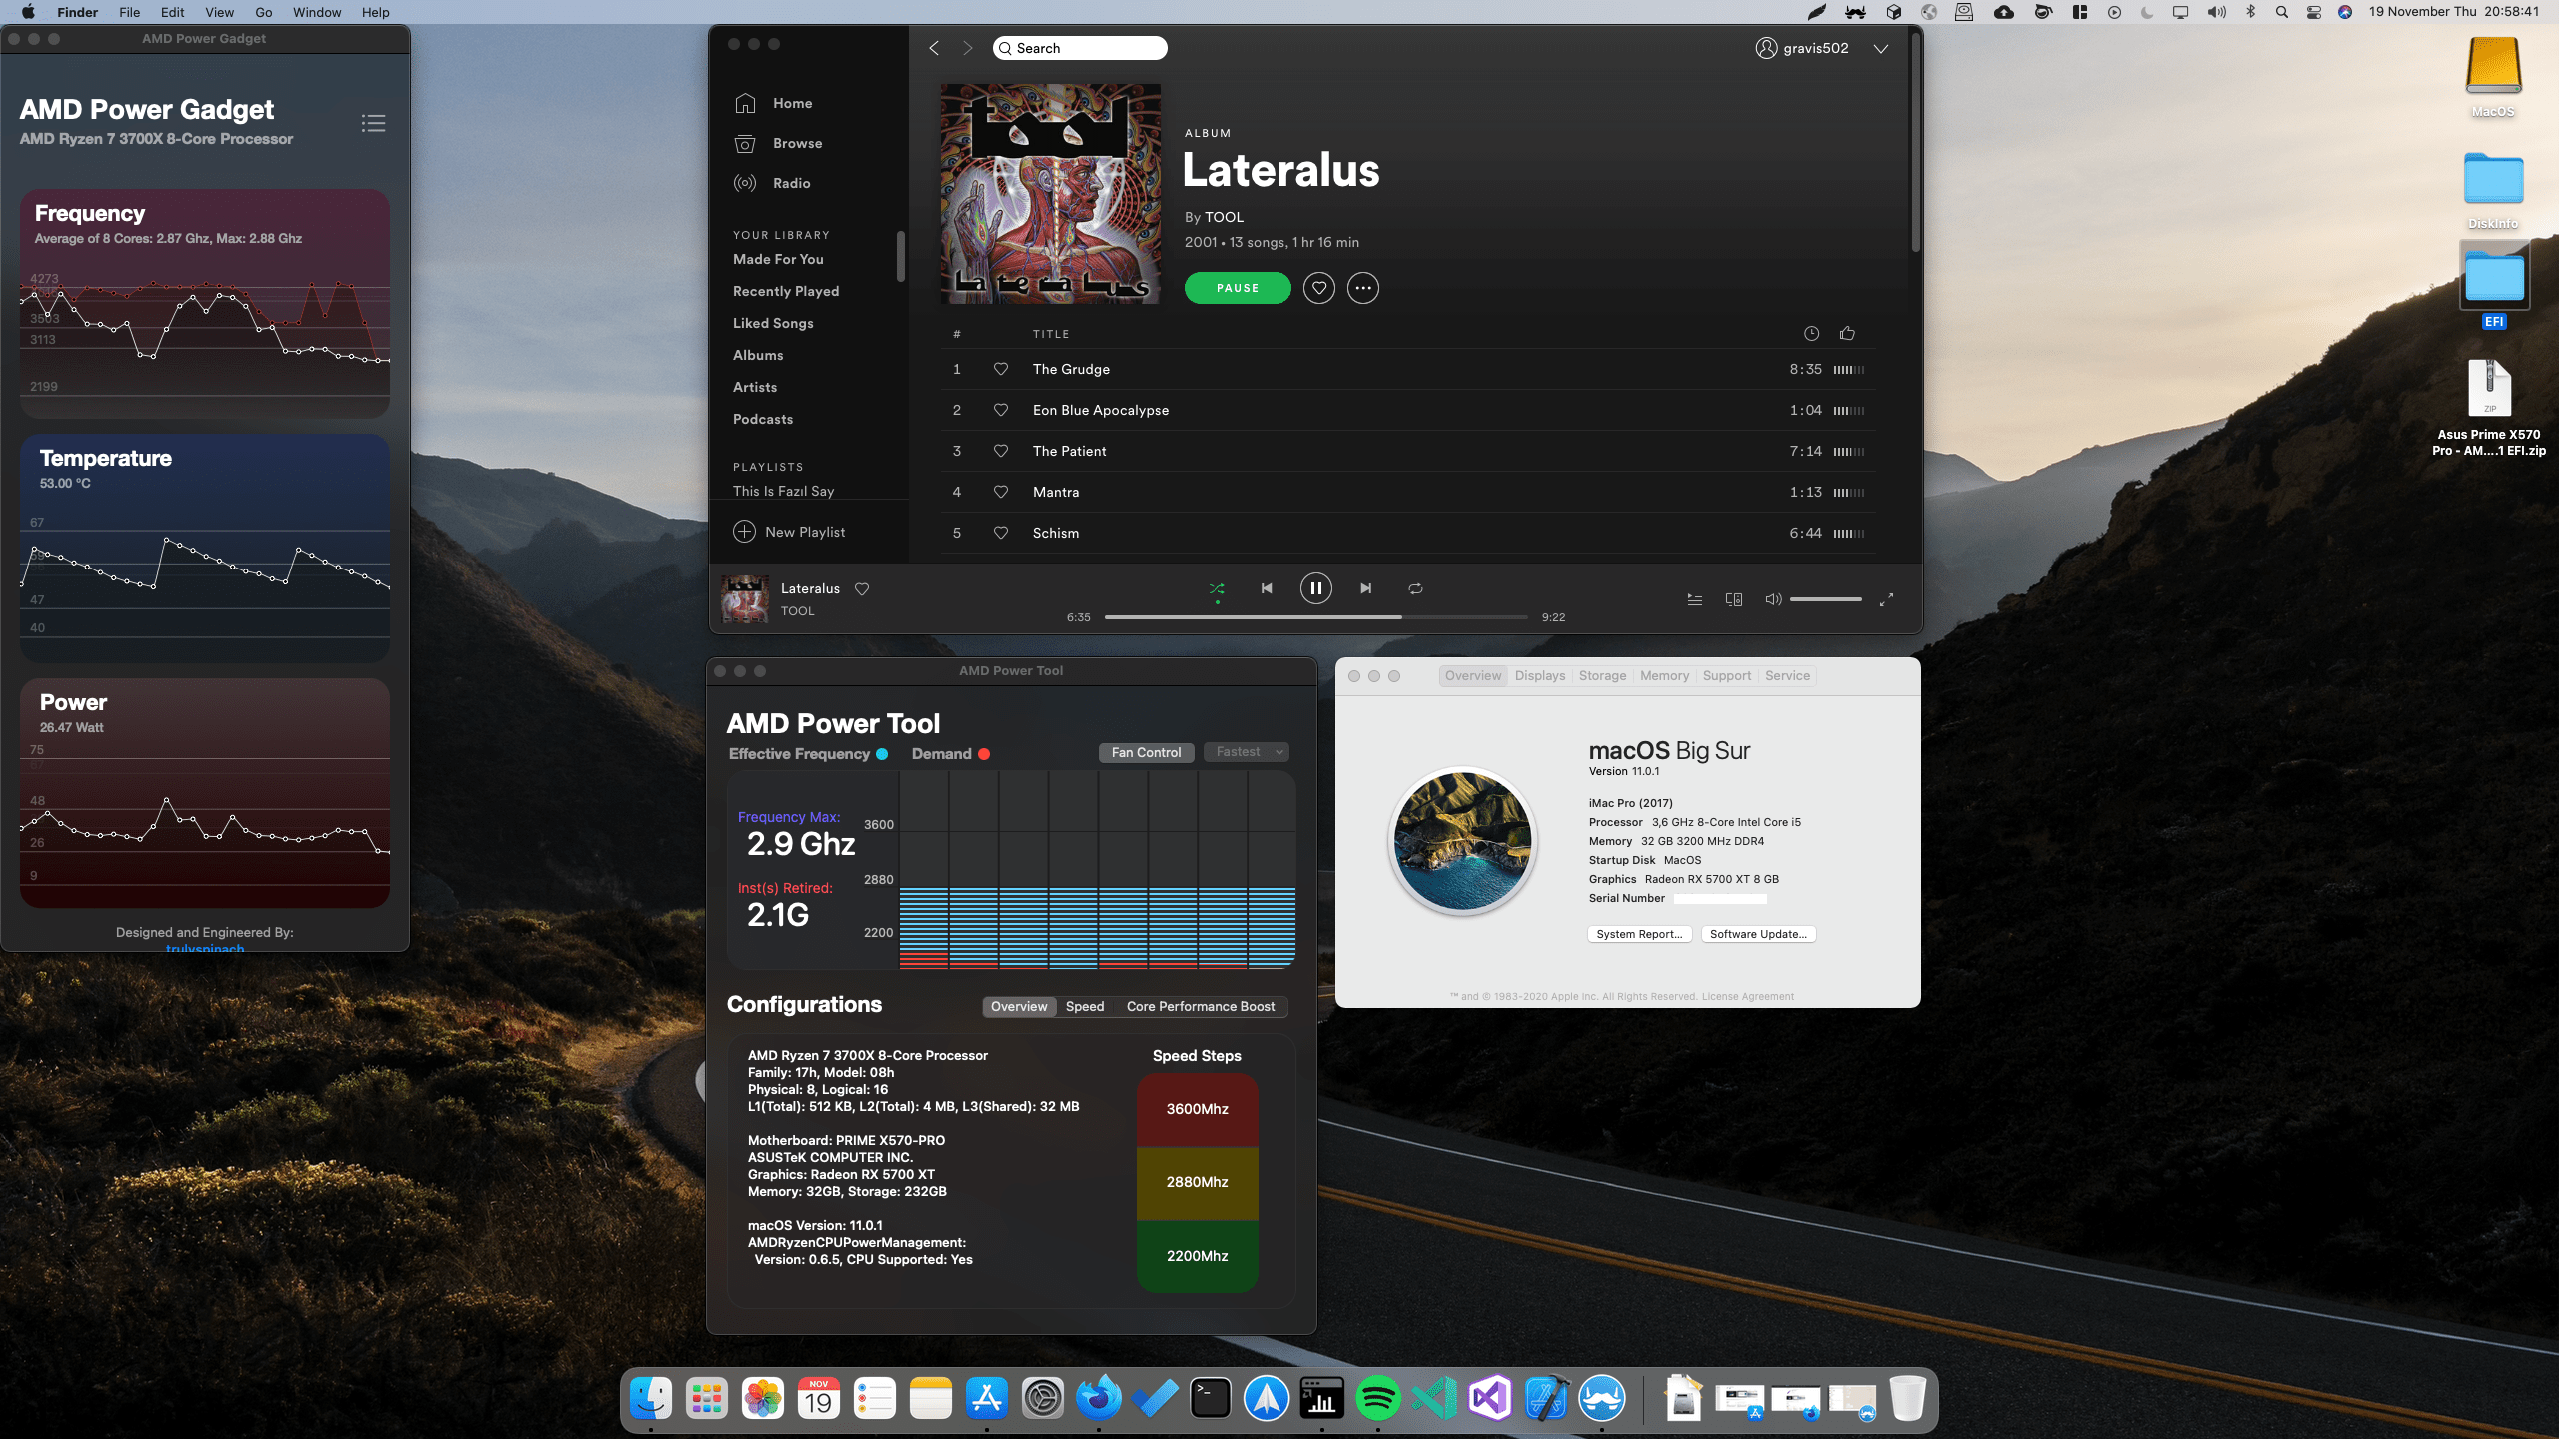2559x1439 pixels.
Task: Enter fullscreen mode in Spotify
Action: coord(1886,599)
